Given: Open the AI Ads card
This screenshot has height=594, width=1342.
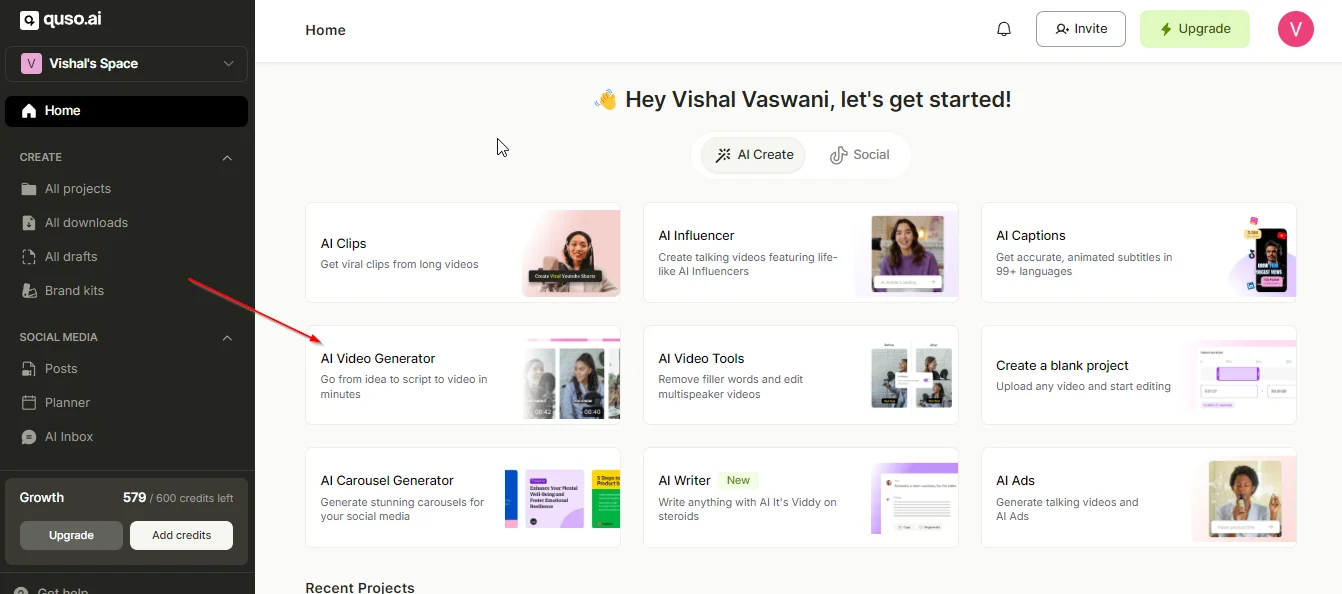Looking at the screenshot, I should (x=1138, y=497).
